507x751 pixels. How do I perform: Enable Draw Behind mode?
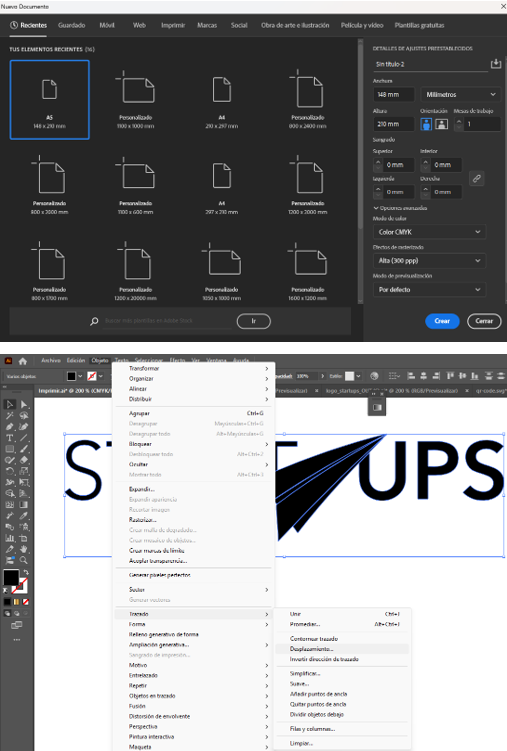(x=16, y=613)
